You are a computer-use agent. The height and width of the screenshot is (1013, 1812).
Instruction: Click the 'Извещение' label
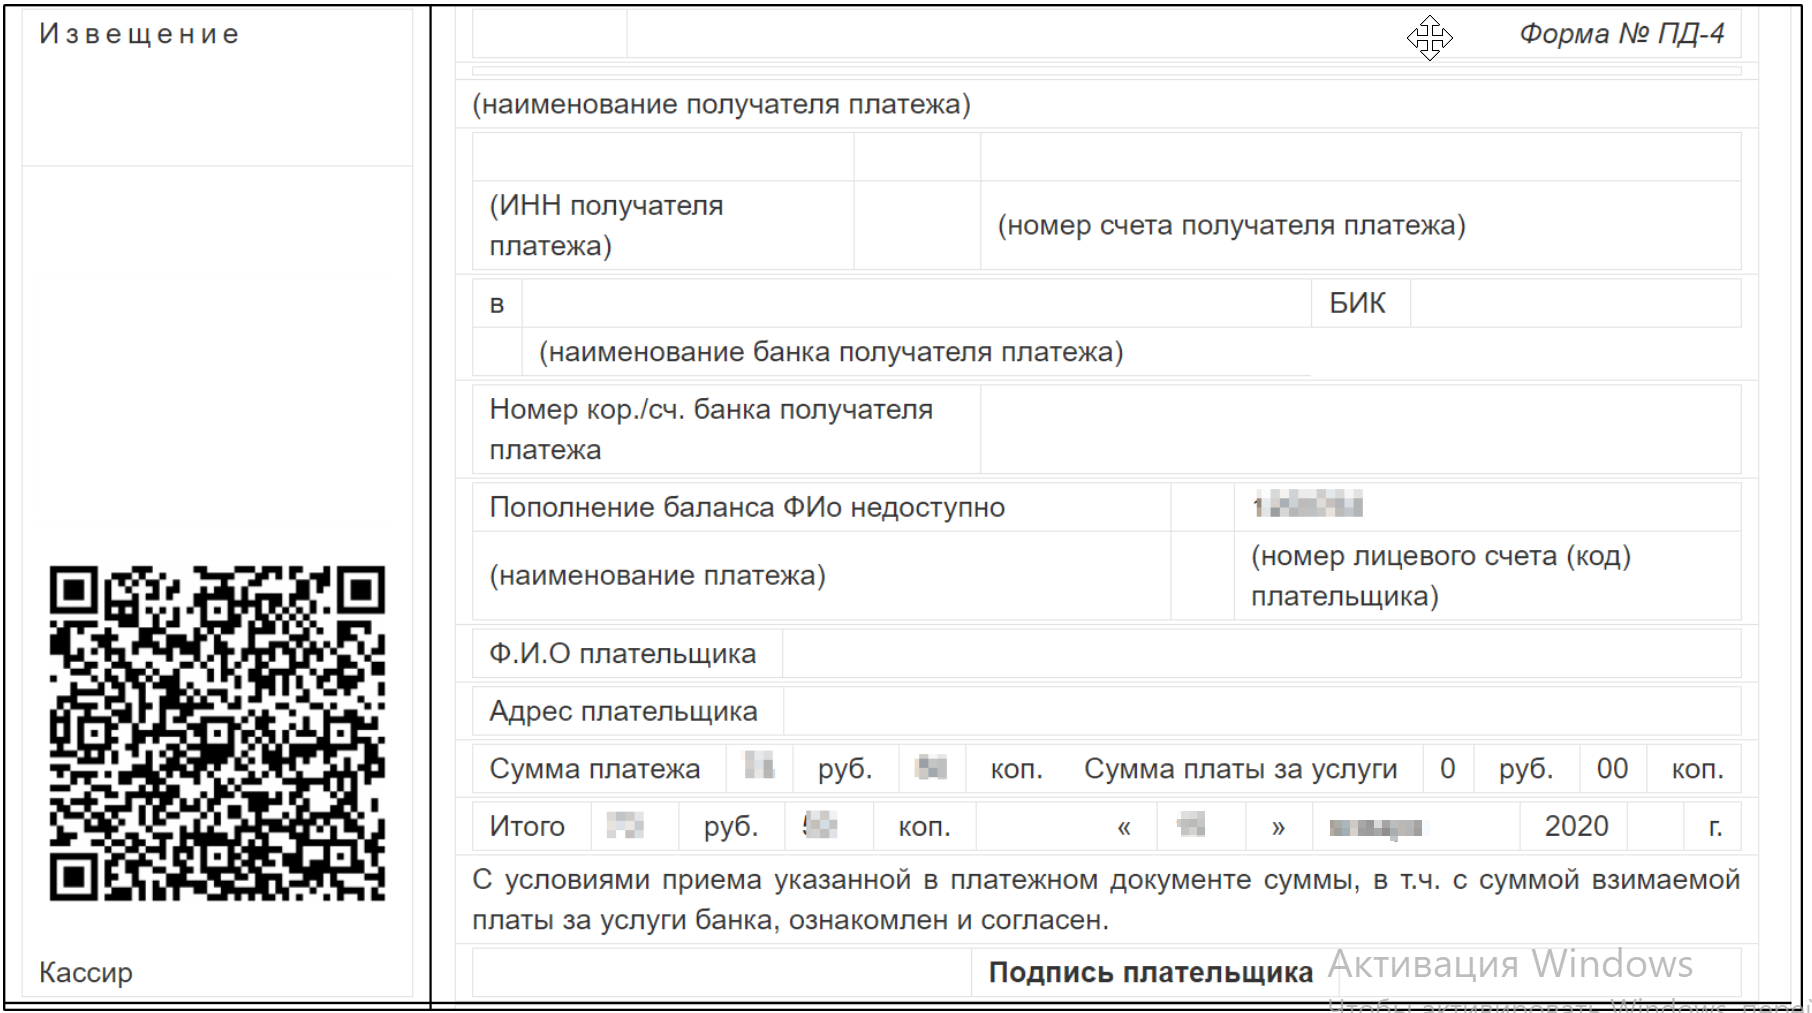coord(139,34)
